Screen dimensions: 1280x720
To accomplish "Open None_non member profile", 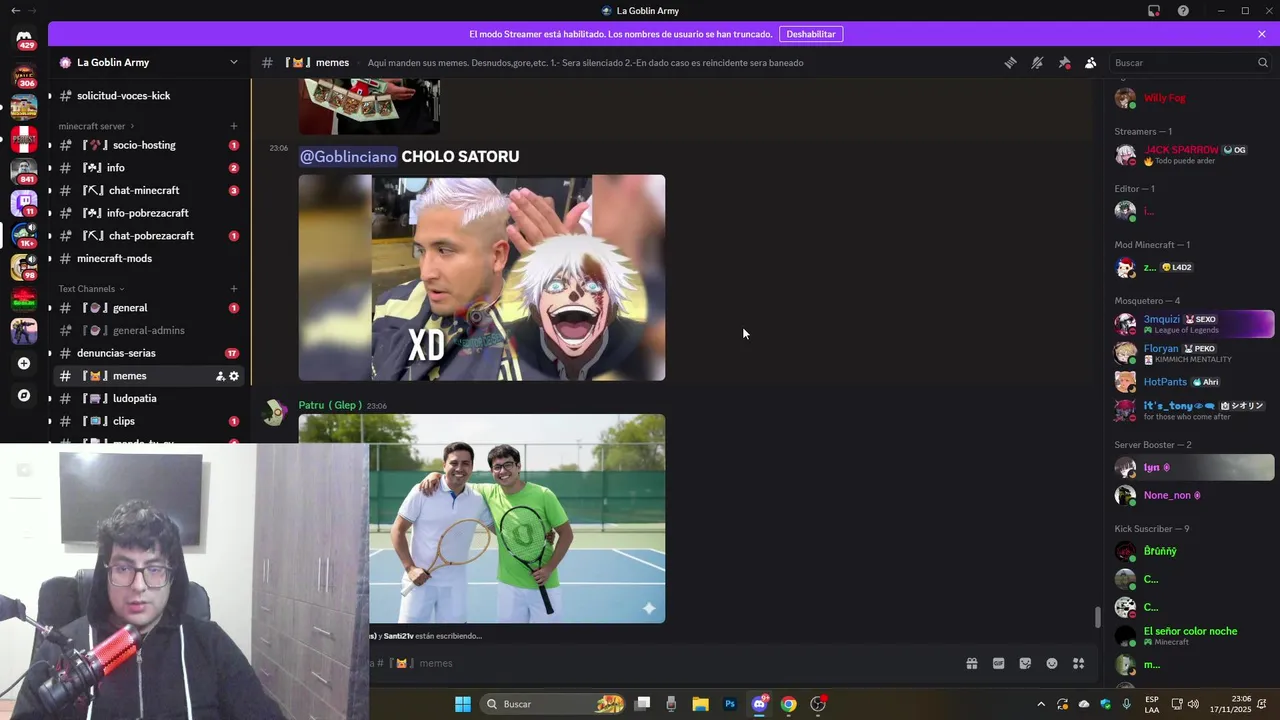I will tap(1193, 495).
